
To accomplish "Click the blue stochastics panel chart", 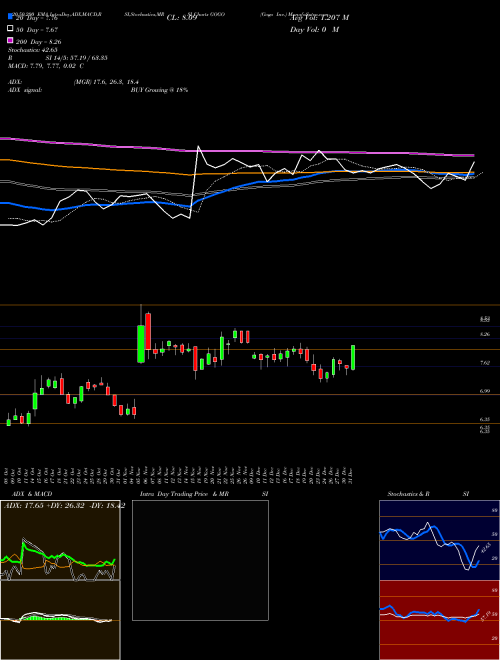I will pyautogui.click(x=439, y=540).
